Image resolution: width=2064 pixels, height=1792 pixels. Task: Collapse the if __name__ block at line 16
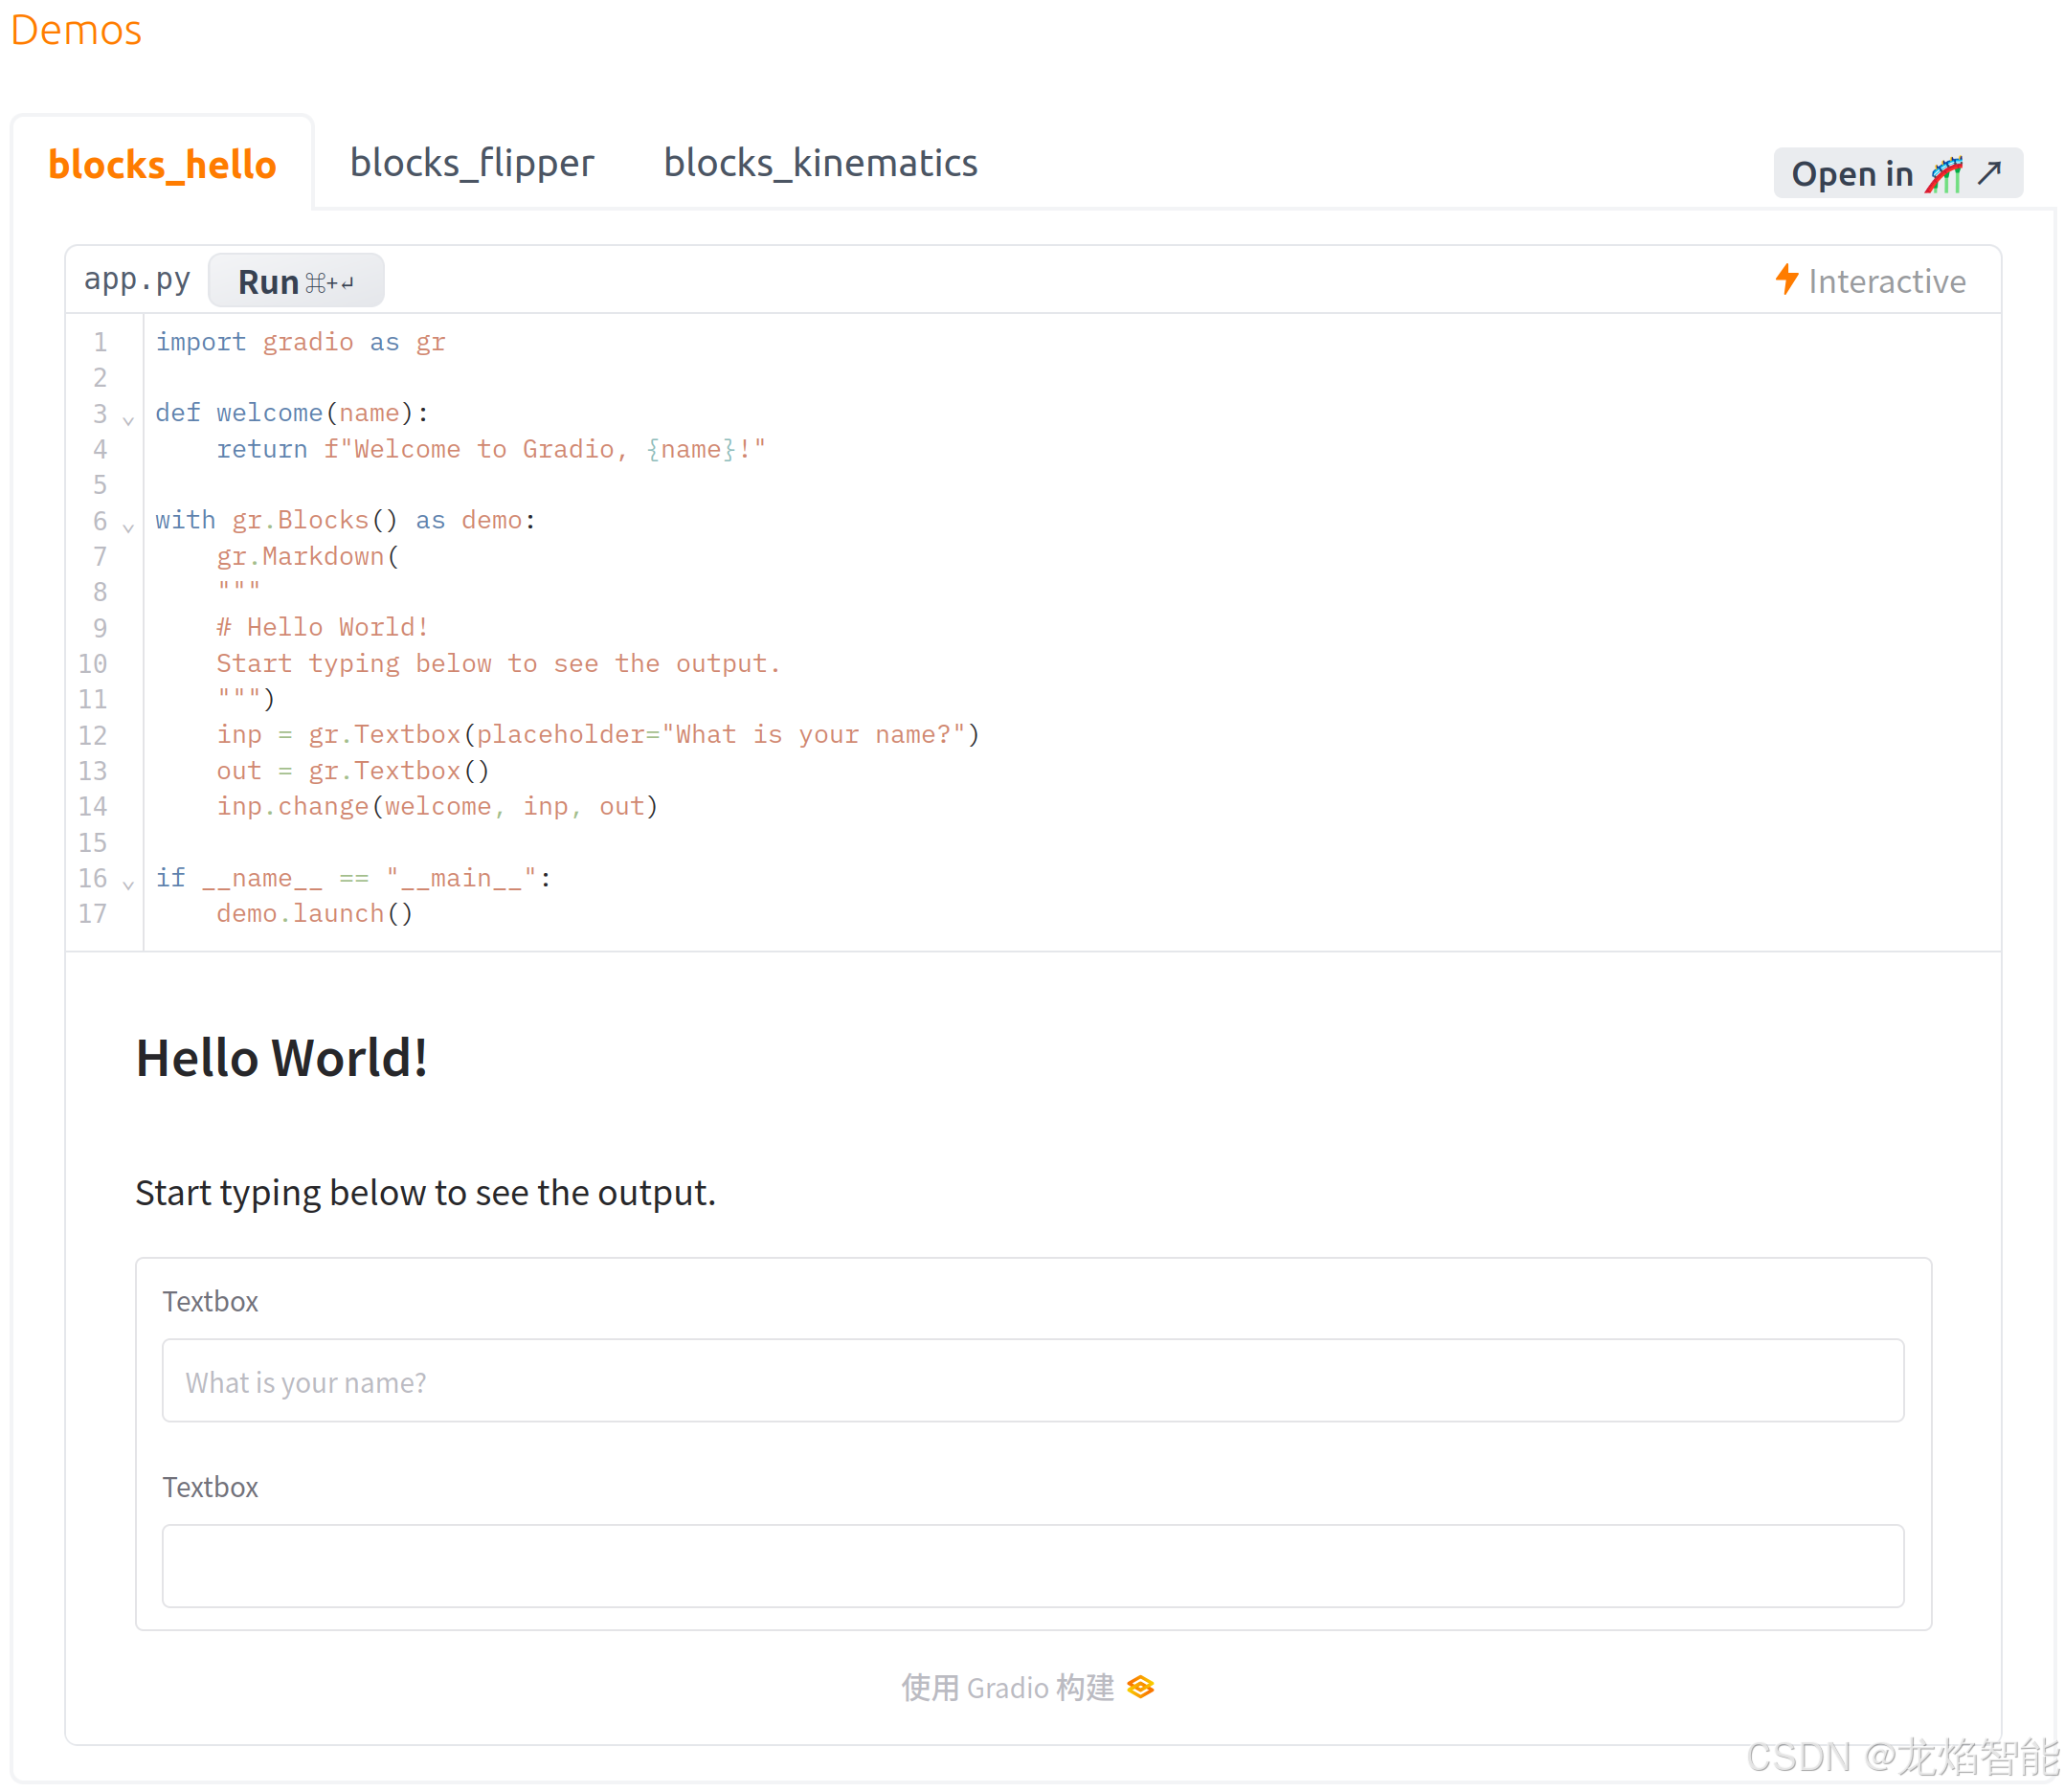128,884
